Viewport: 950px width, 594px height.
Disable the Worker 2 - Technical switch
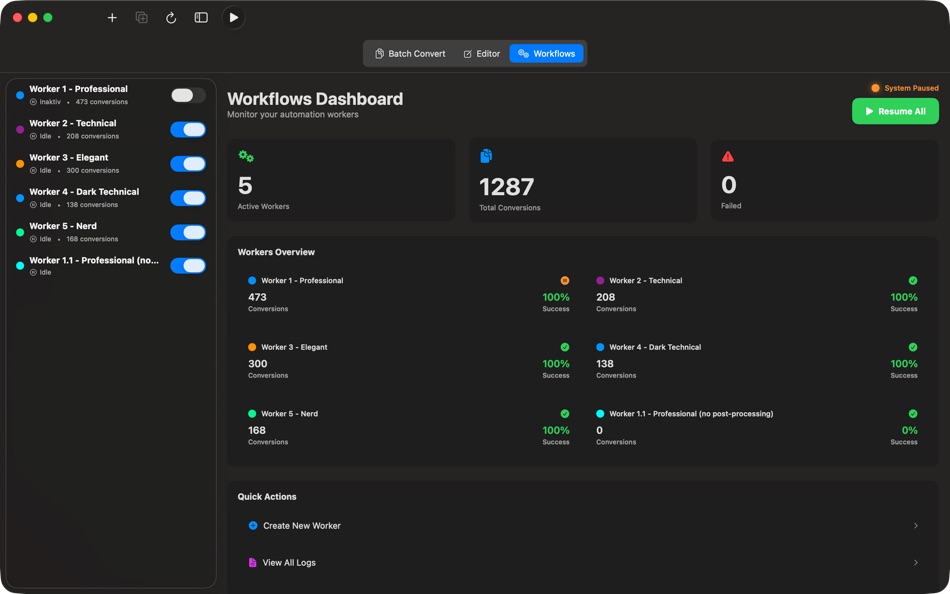[188, 129]
